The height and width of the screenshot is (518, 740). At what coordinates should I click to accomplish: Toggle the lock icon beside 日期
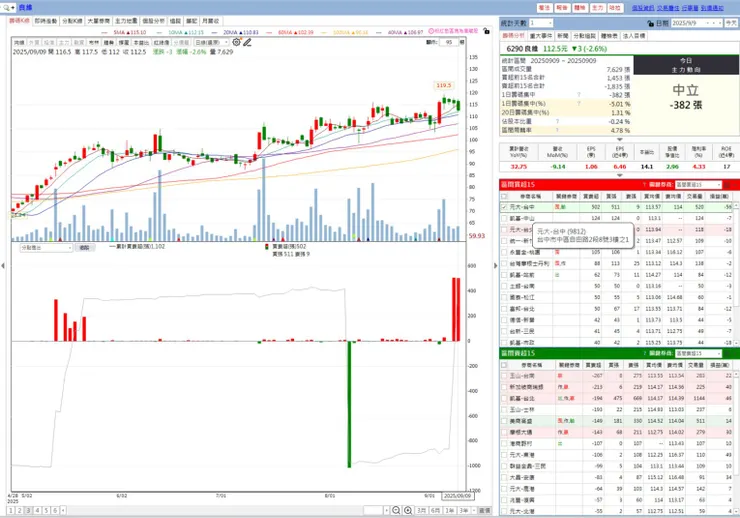coord(651,23)
